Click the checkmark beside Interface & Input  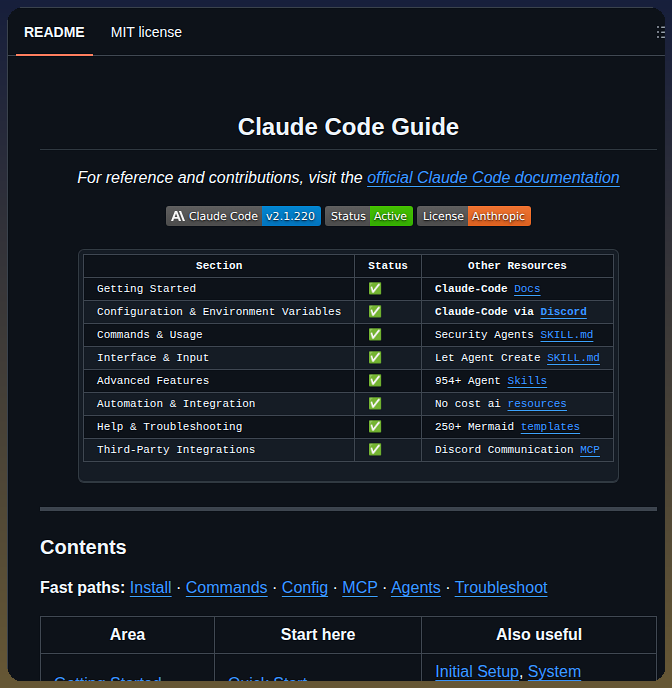click(x=375, y=357)
